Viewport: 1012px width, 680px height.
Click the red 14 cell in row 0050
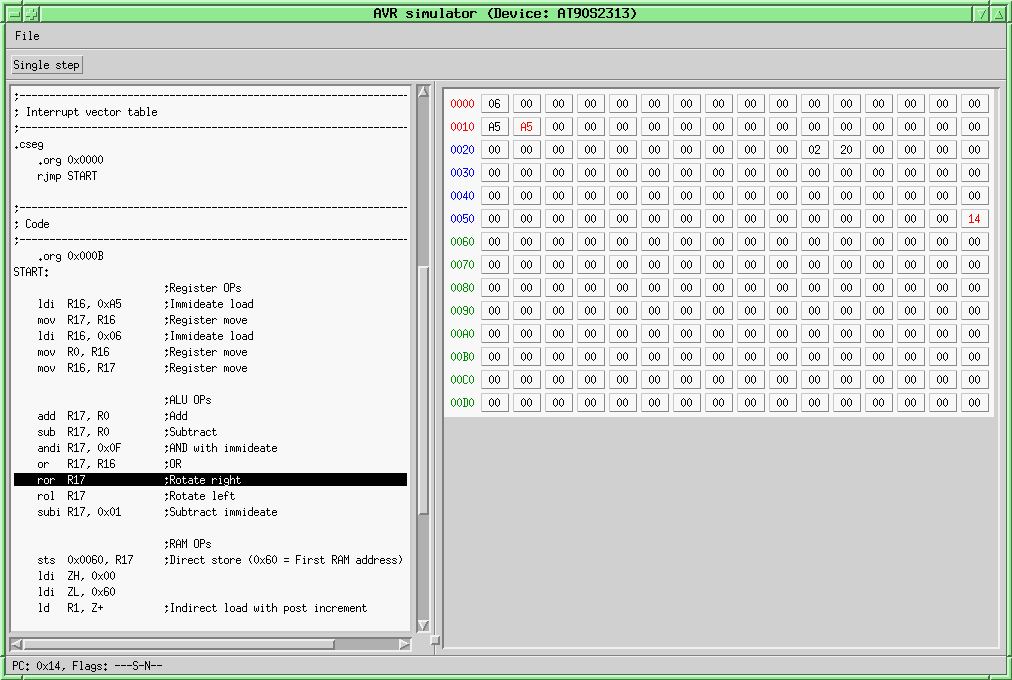click(975, 219)
